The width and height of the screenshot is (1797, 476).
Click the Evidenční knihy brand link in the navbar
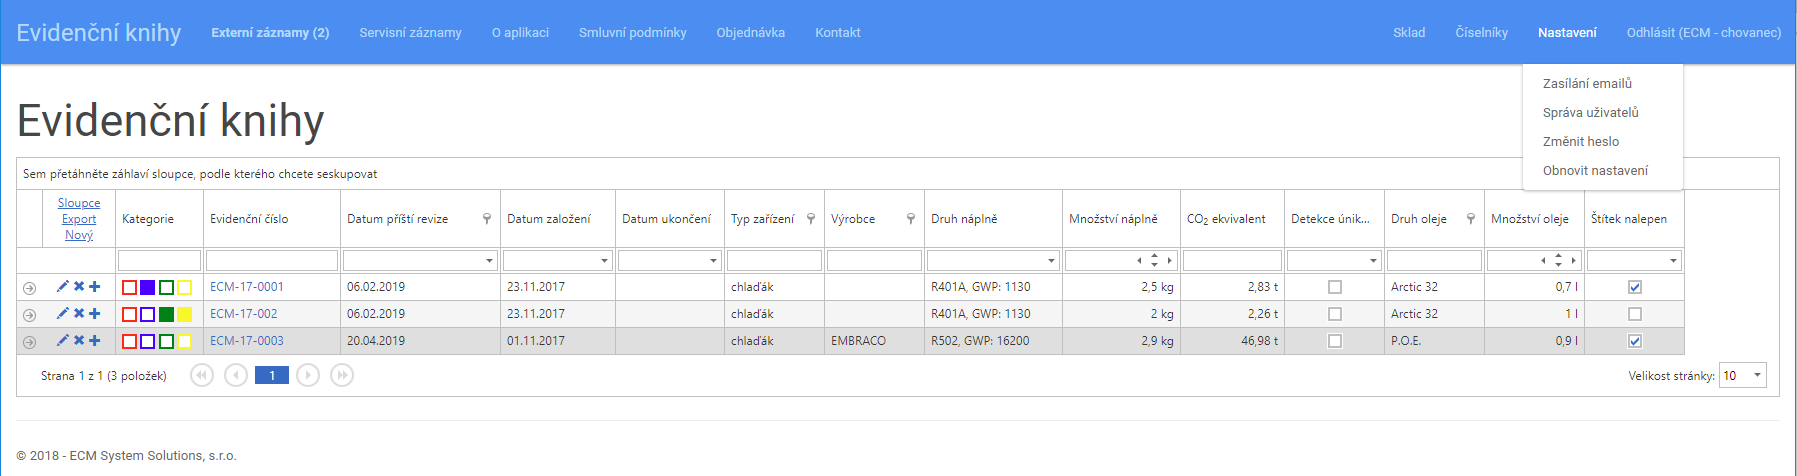click(x=99, y=32)
